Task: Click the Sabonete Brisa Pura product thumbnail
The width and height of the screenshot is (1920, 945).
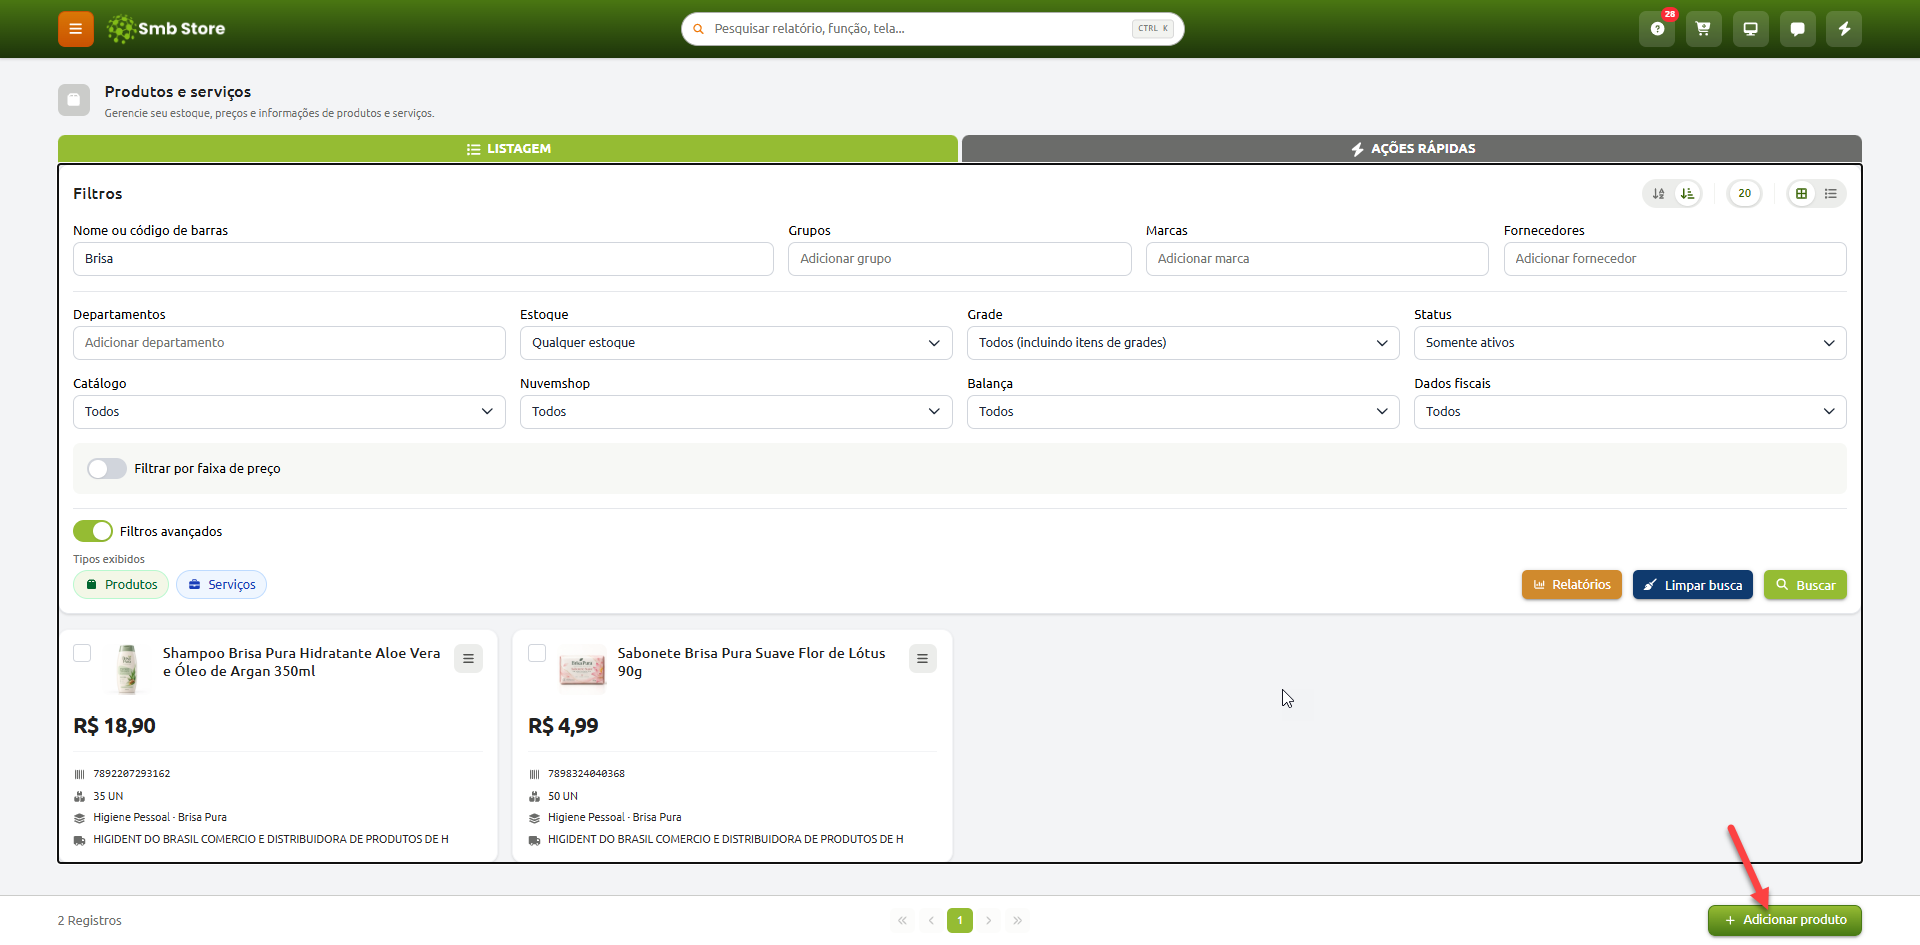Action: pyautogui.click(x=582, y=669)
